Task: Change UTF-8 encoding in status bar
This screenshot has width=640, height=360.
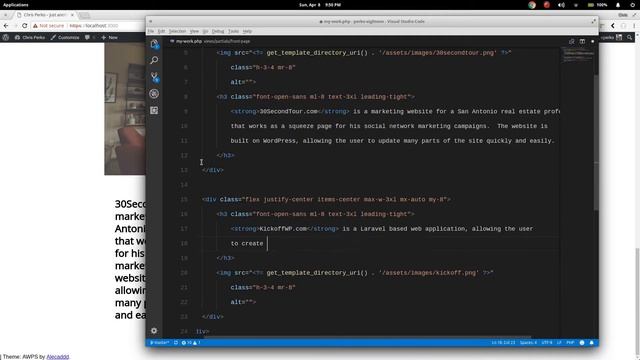Action: pyautogui.click(x=547, y=342)
